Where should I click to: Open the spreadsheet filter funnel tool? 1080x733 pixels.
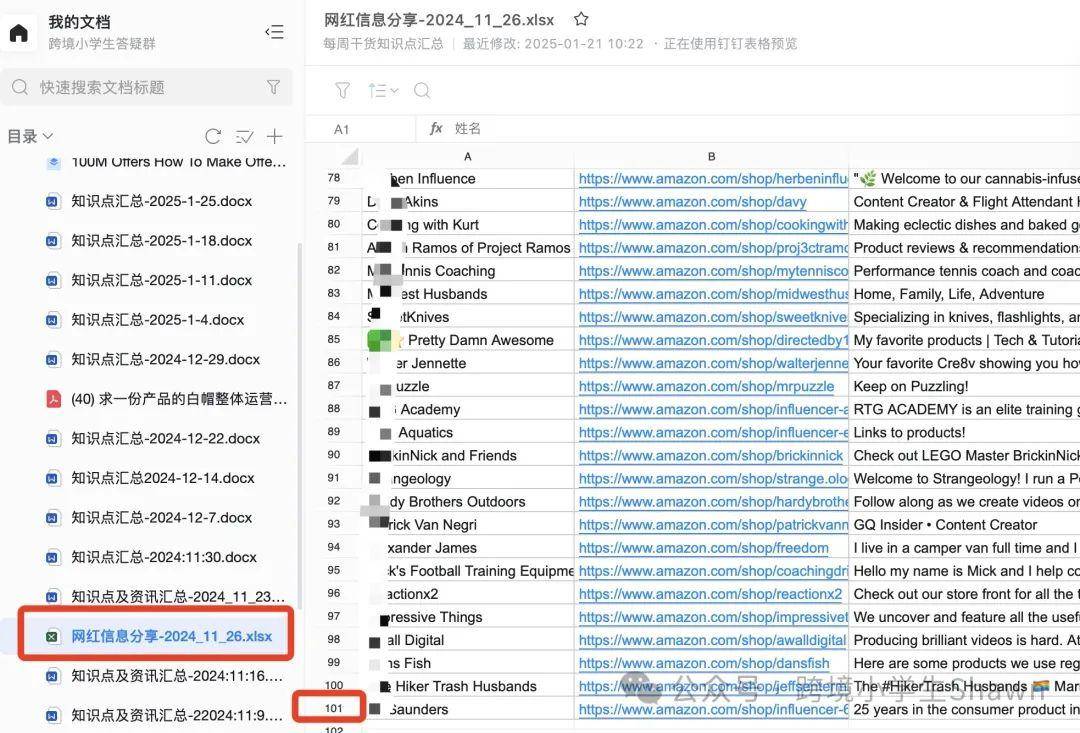click(x=342, y=90)
